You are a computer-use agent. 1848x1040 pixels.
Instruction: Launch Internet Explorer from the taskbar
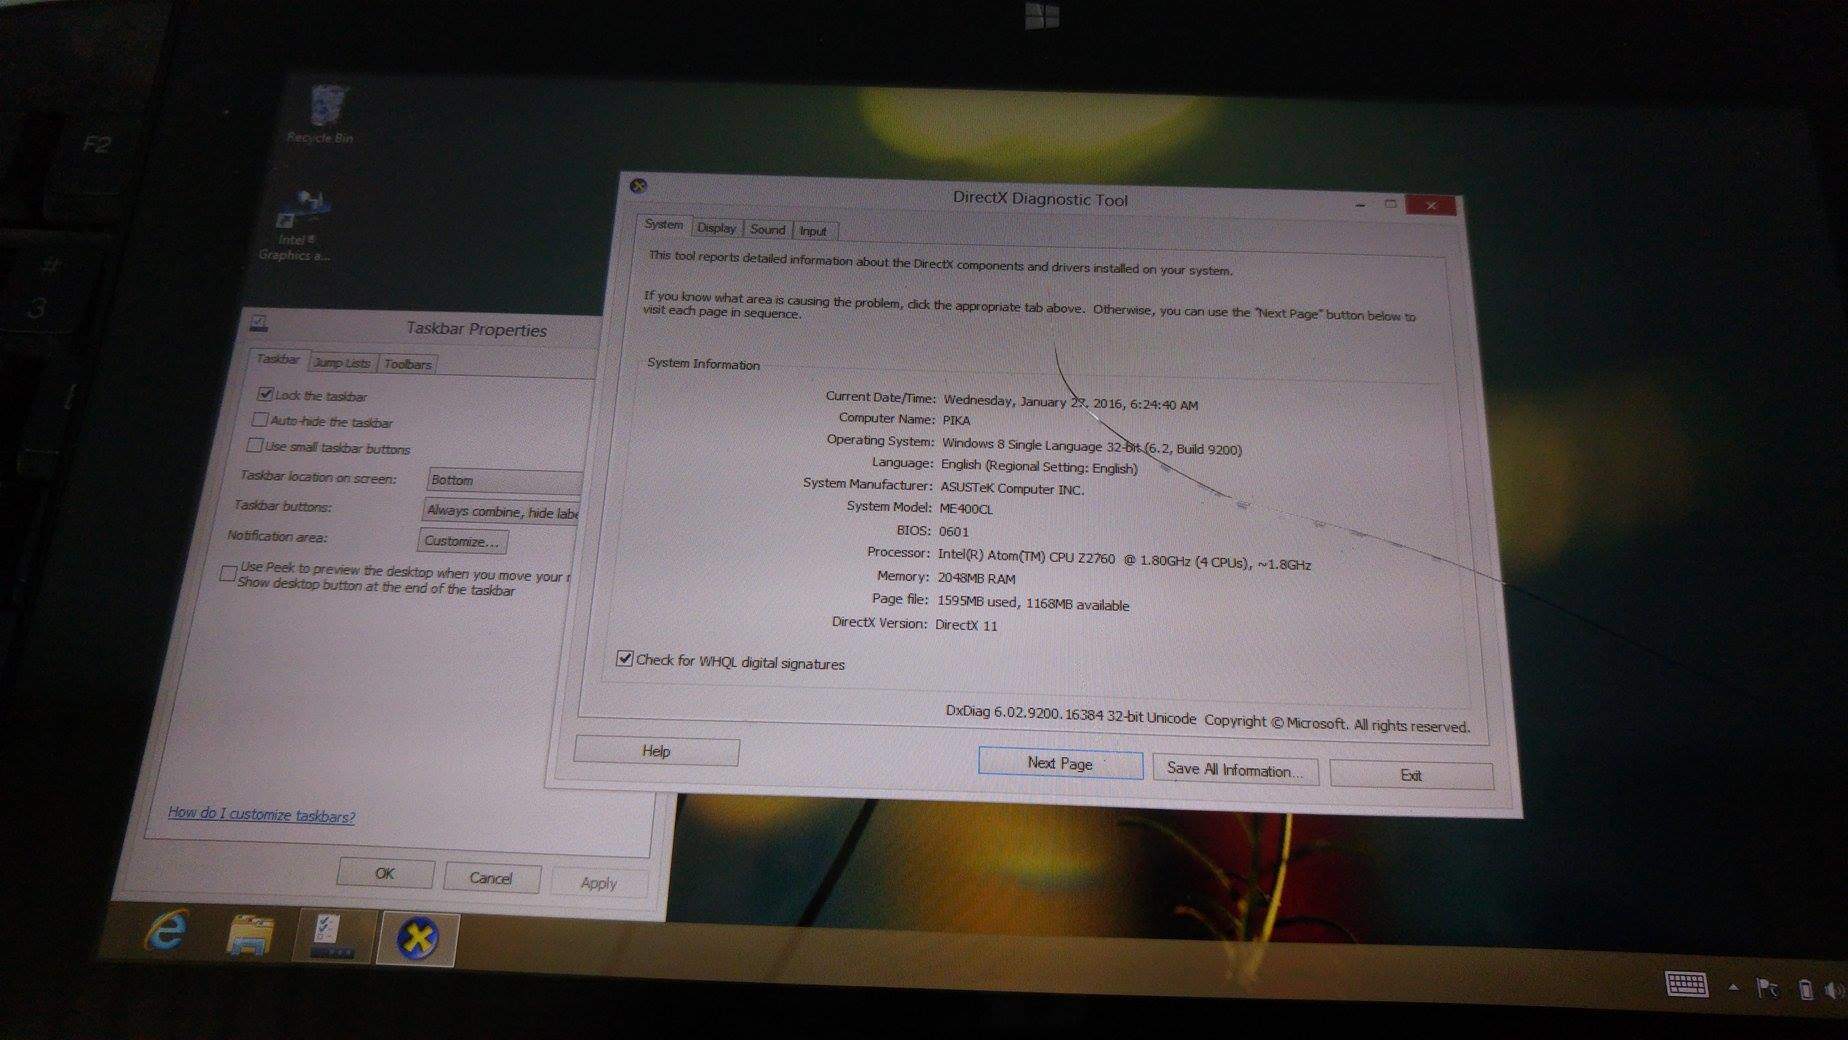167,931
